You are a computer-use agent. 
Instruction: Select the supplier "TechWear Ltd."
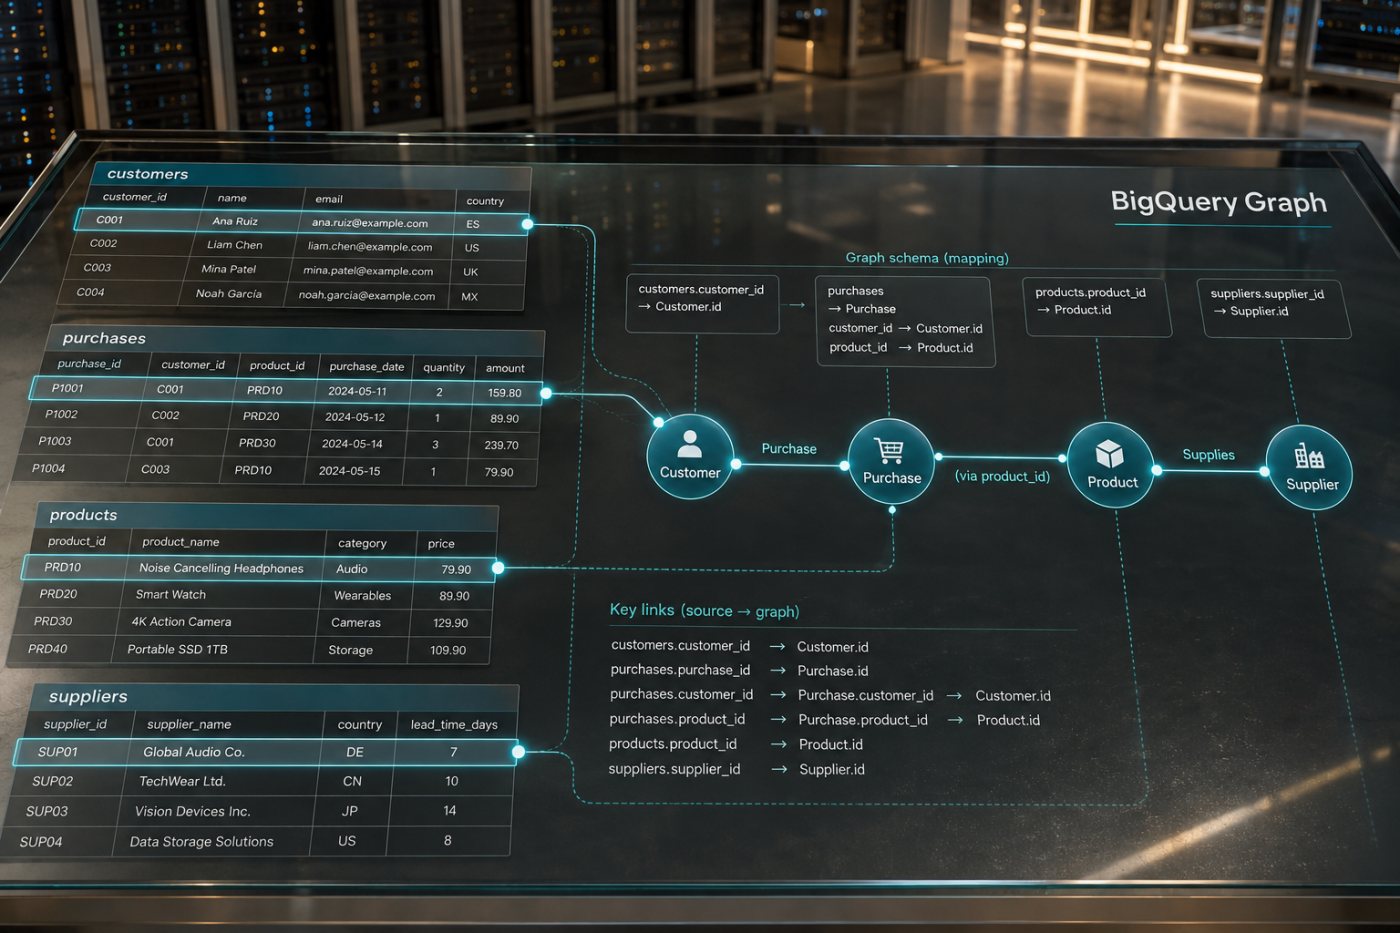tap(182, 781)
